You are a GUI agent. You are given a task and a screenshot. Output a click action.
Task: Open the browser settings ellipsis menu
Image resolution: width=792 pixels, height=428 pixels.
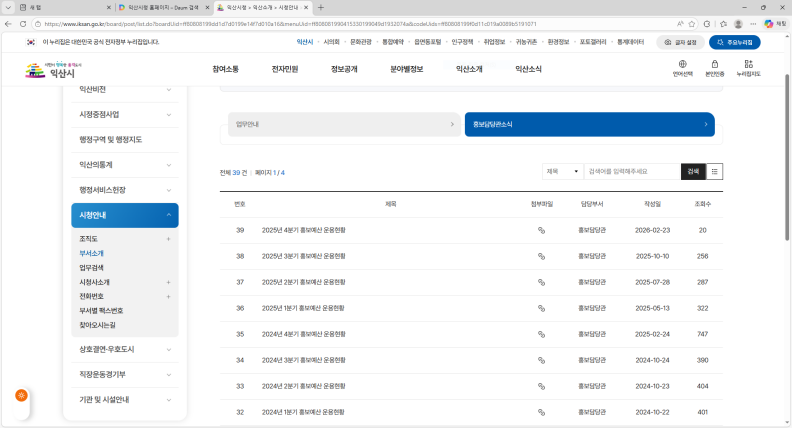(x=753, y=24)
